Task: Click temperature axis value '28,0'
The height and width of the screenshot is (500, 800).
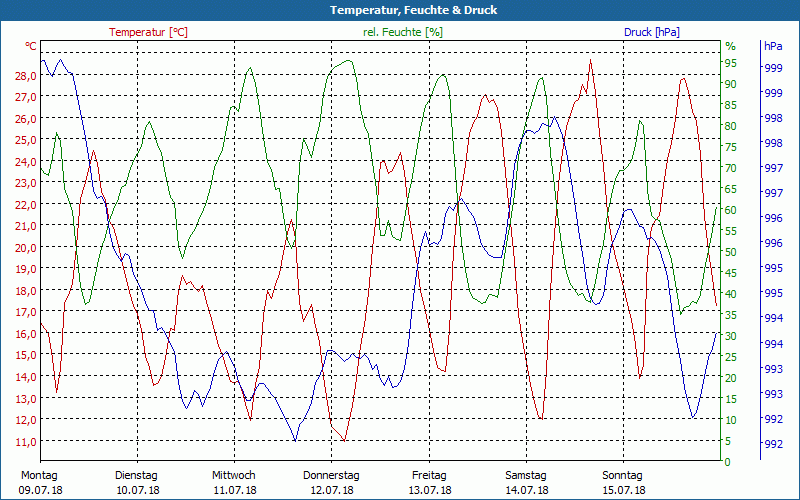Action: 27,76
